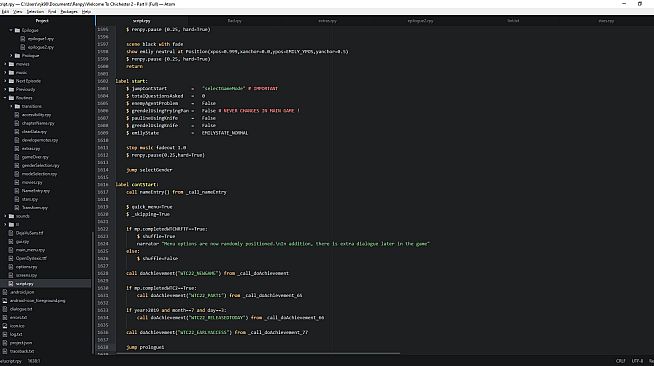Click the android-icon_foreground.png image icon
The height and width of the screenshot is (366, 654).
[x=5, y=301]
